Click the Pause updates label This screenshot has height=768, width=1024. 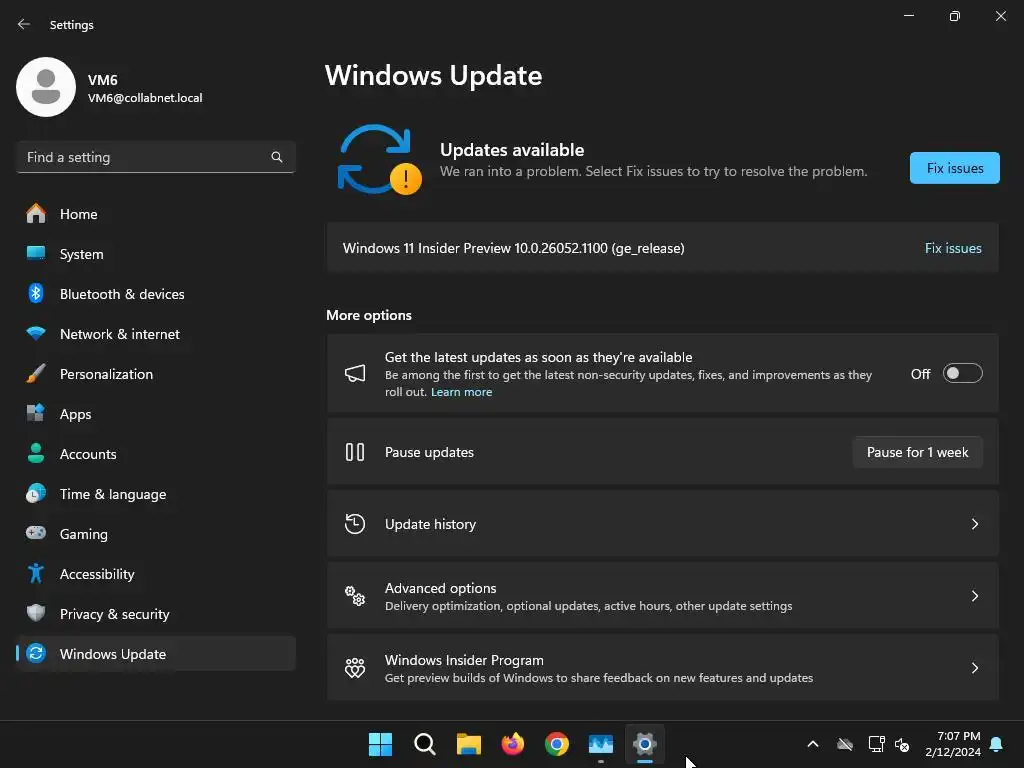(x=429, y=452)
